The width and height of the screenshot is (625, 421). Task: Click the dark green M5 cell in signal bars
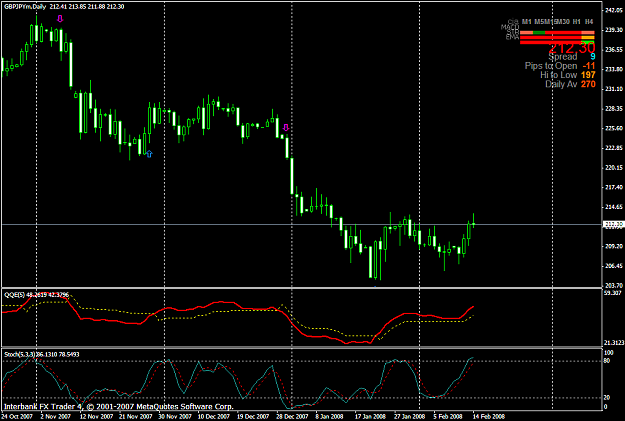(x=539, y=33)
